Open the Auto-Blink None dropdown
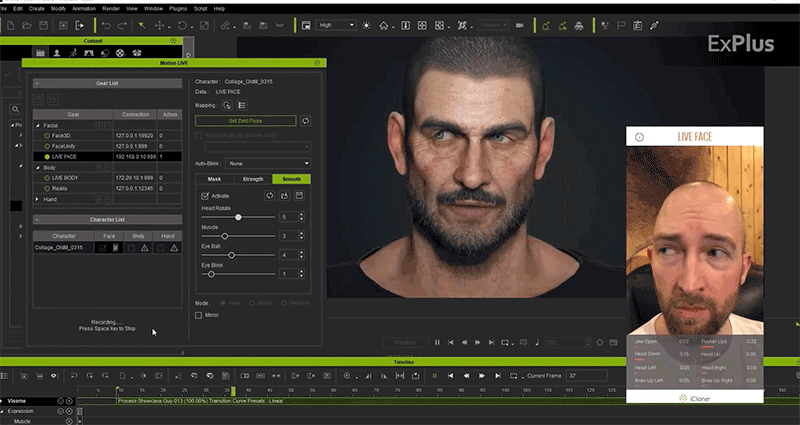The image size is (800, 425). point(268,163)
